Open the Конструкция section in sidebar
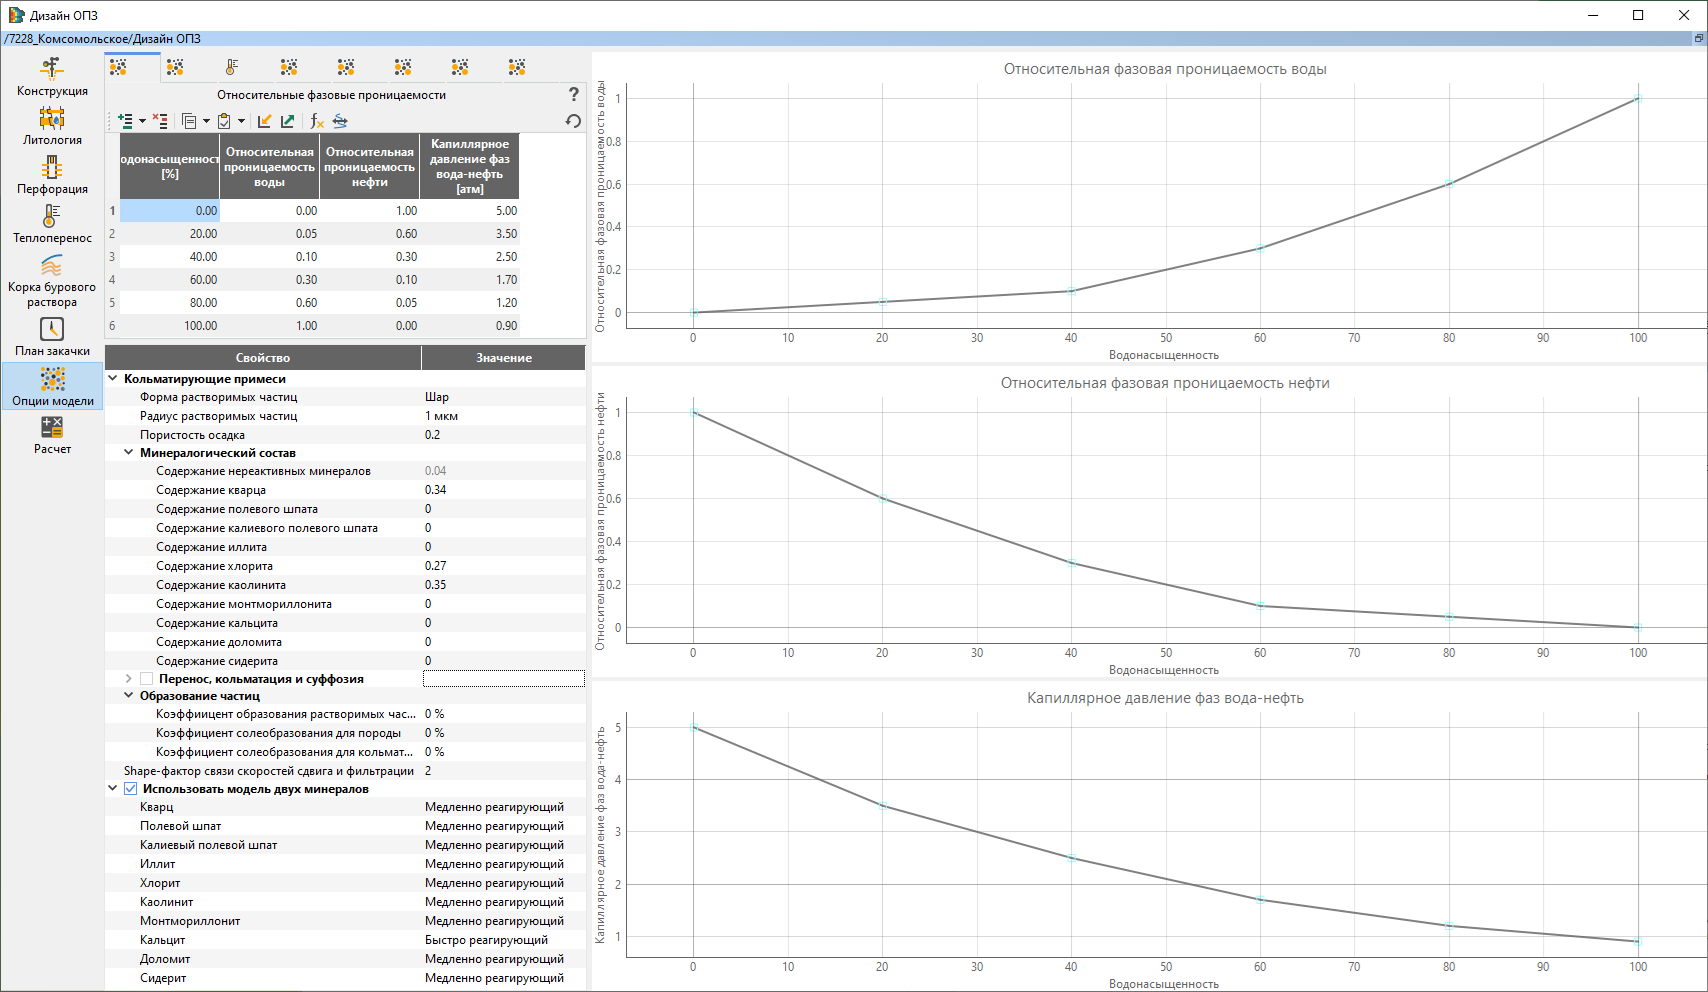Image resolution: width=1708 pixels, height=992 pixels. 52,77
